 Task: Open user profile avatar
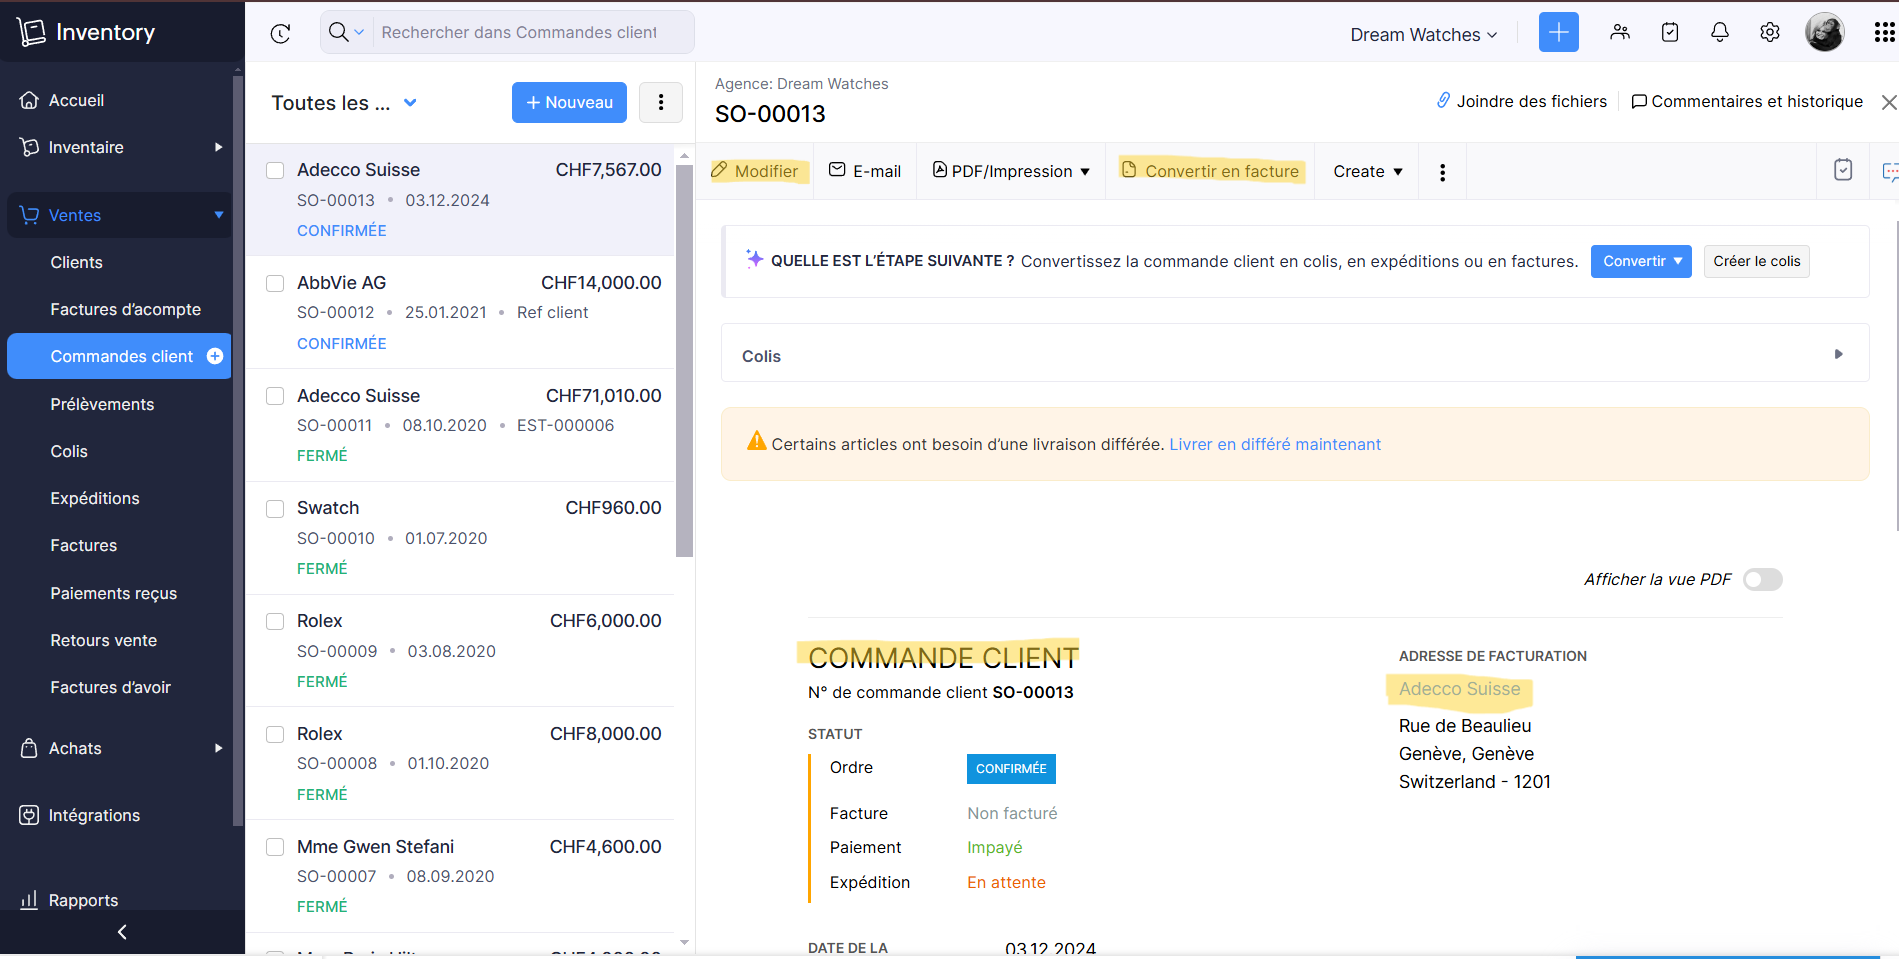[1825, 32]
